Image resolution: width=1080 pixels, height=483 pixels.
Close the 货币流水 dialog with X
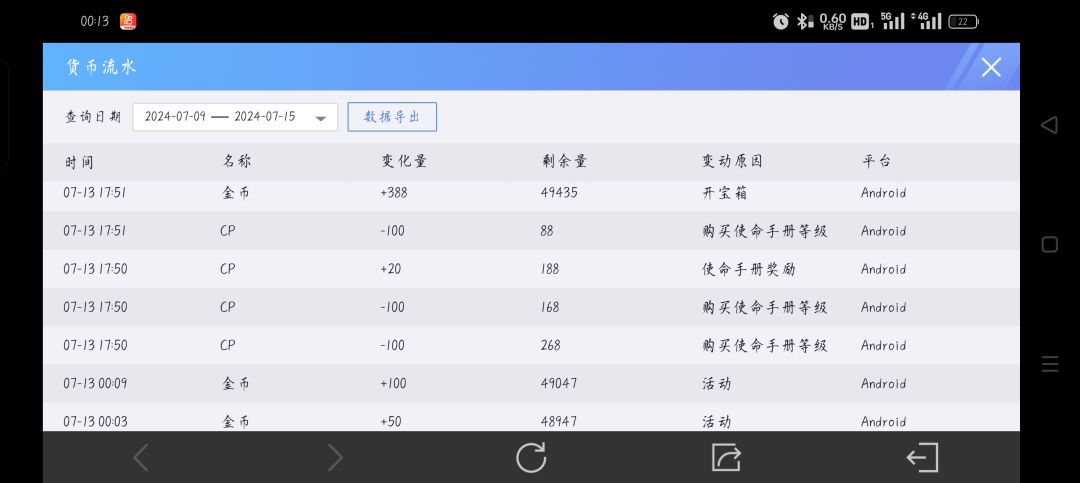pos(990,67)
